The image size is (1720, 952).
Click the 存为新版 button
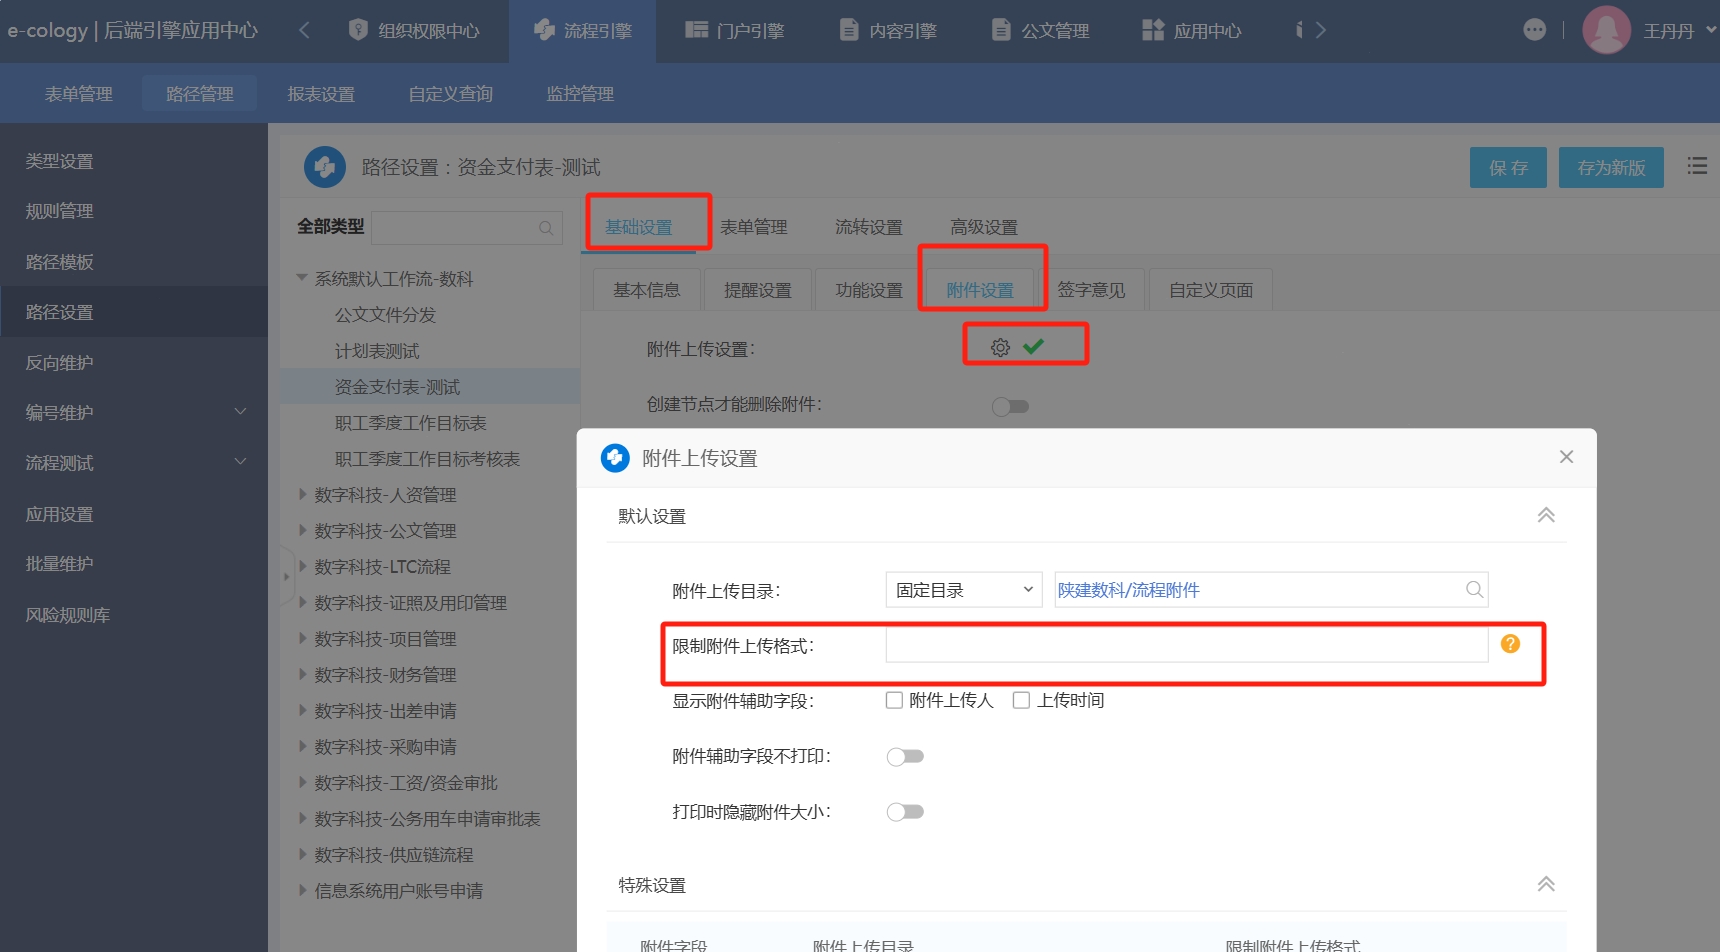coord(1610,167)
